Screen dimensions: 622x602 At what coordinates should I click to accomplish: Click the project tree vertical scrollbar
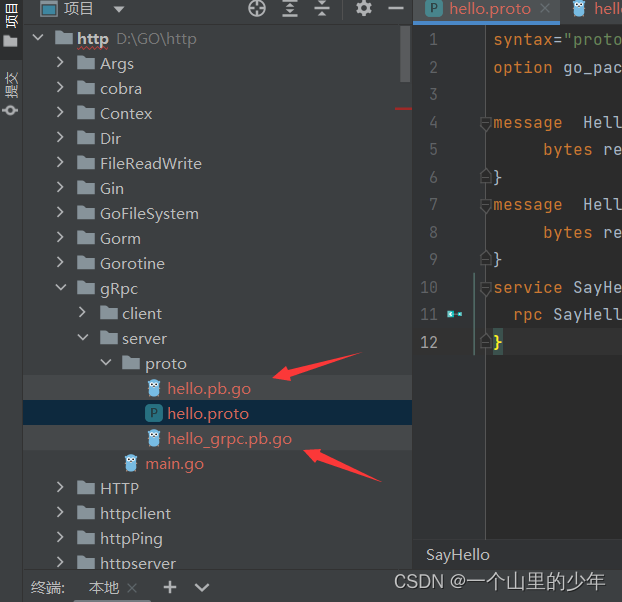pyautogui.click(x=405, y=54)
